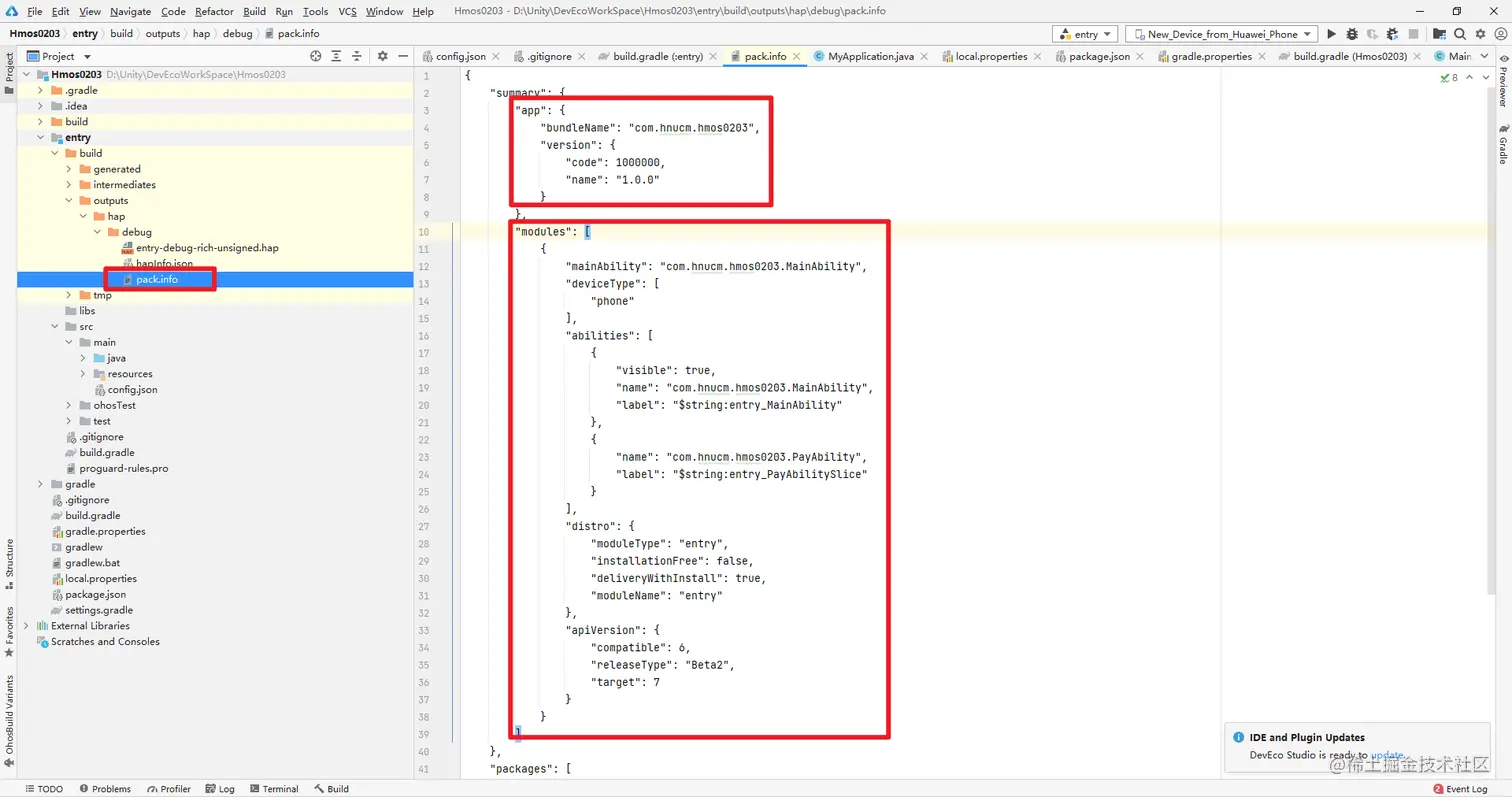Switch to MyApplication.java editor tab
Viewport: 1512px width, 797px height.
point(871,56)
